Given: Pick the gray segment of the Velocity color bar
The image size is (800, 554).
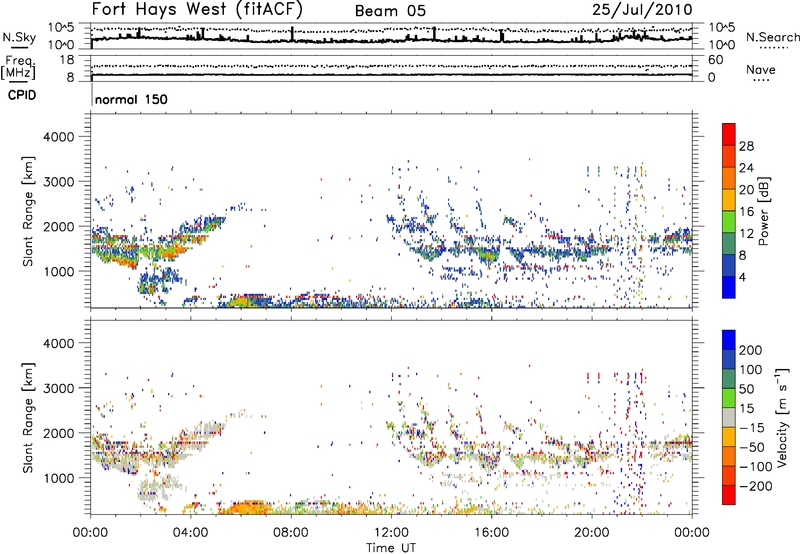Looking at the screenshot, I should (729, 417).
